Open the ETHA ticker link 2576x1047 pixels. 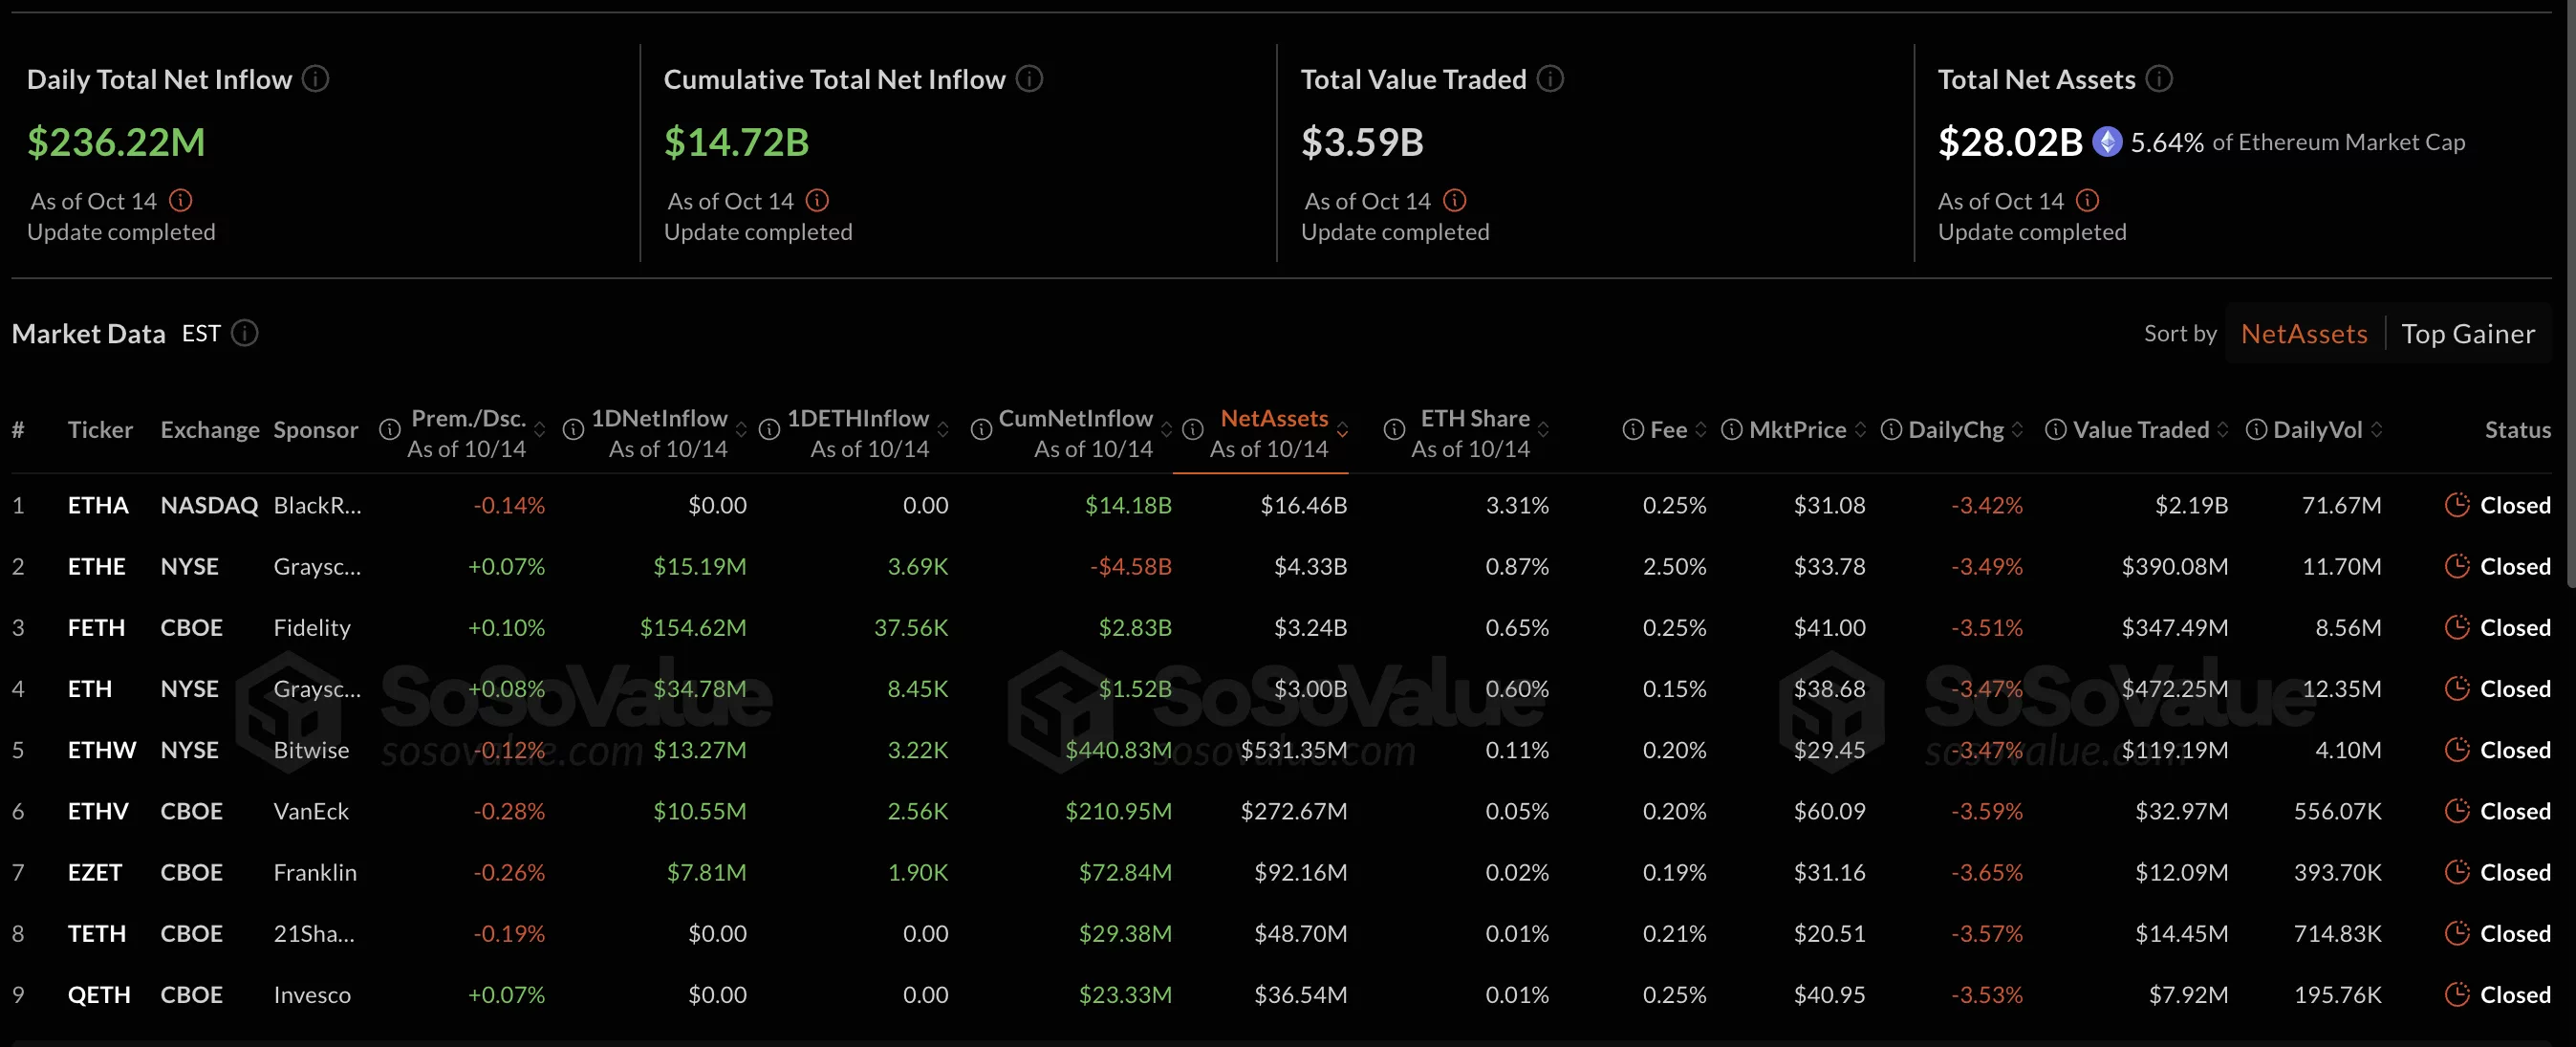point(98,505)
